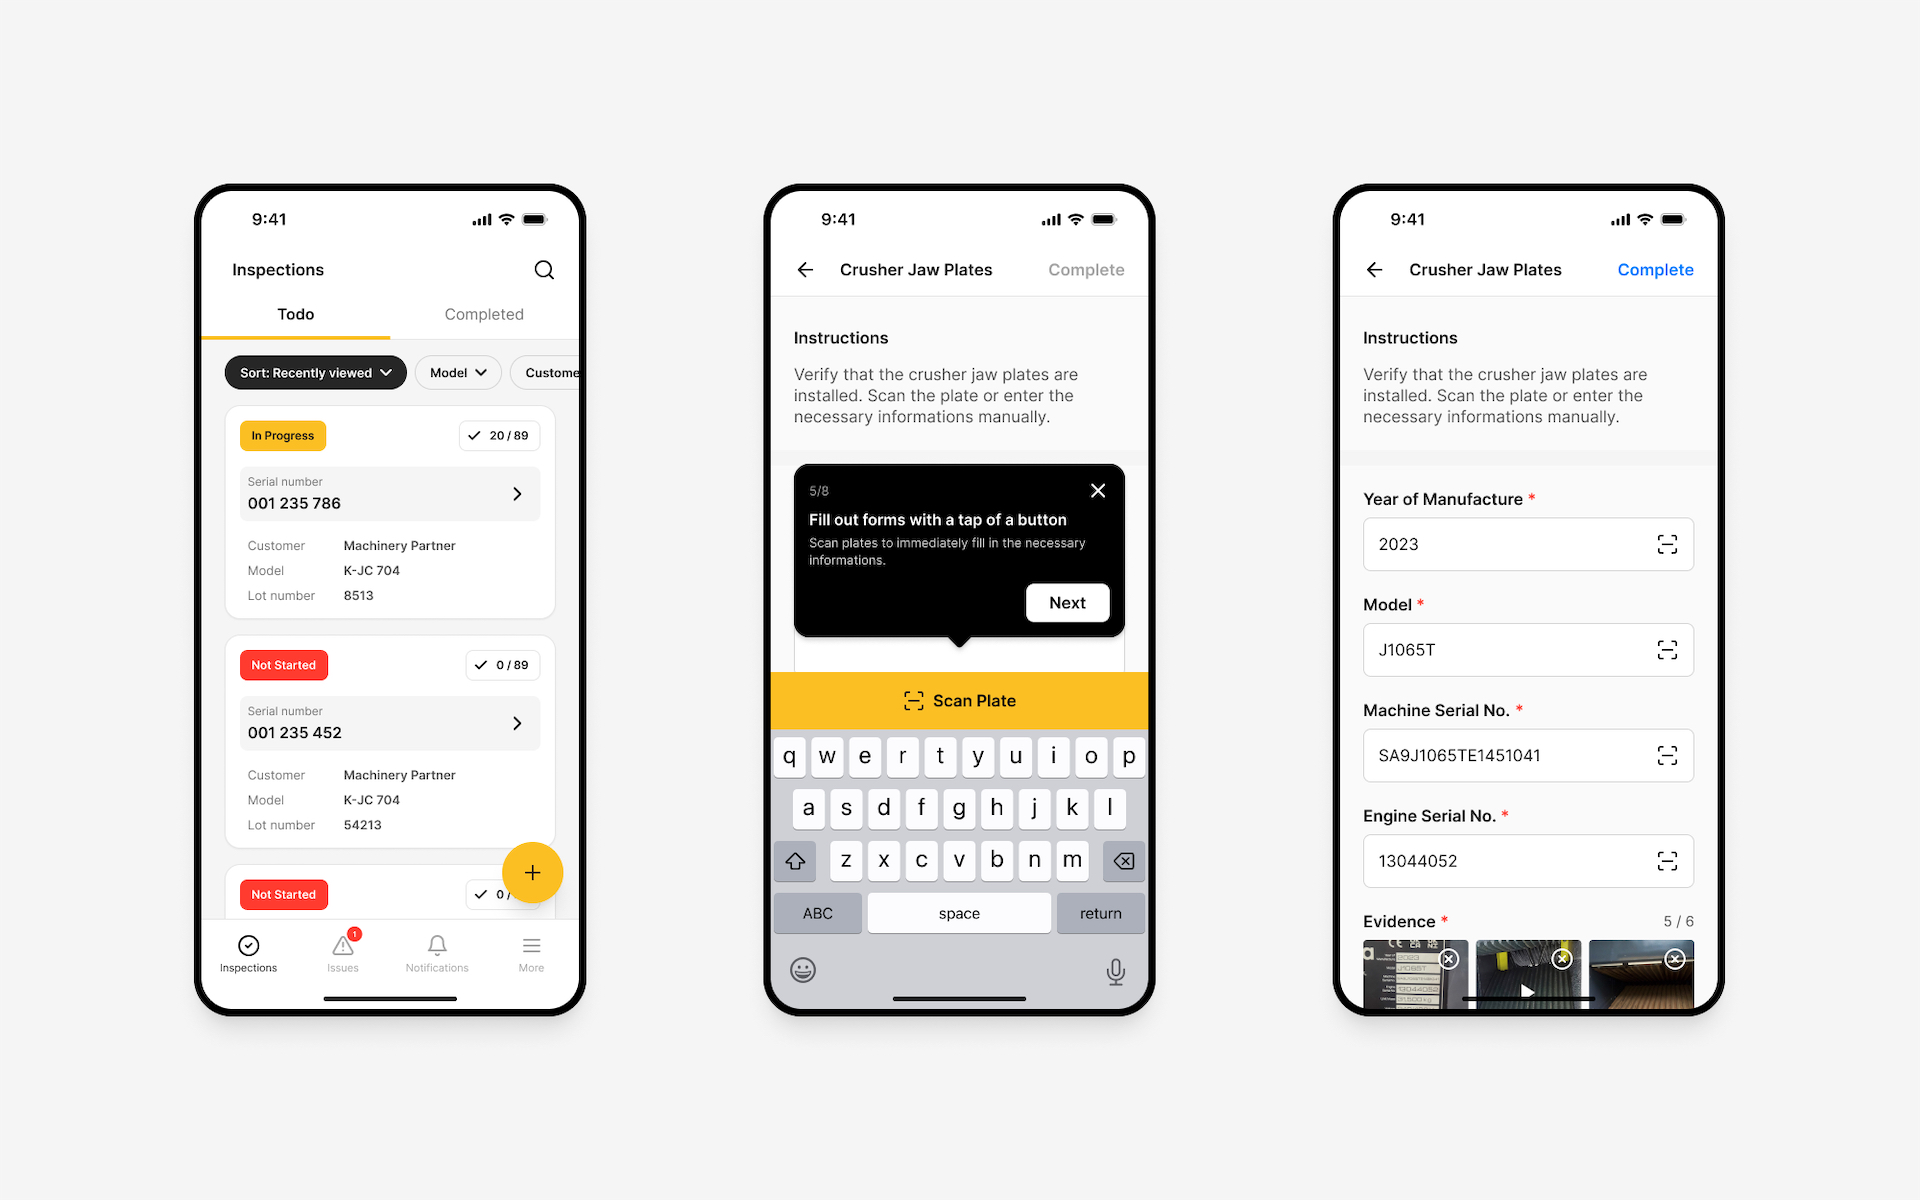Tap the scan icon next to Model field
This screenshot has height=1200, width=1920.
(1667, 650)
